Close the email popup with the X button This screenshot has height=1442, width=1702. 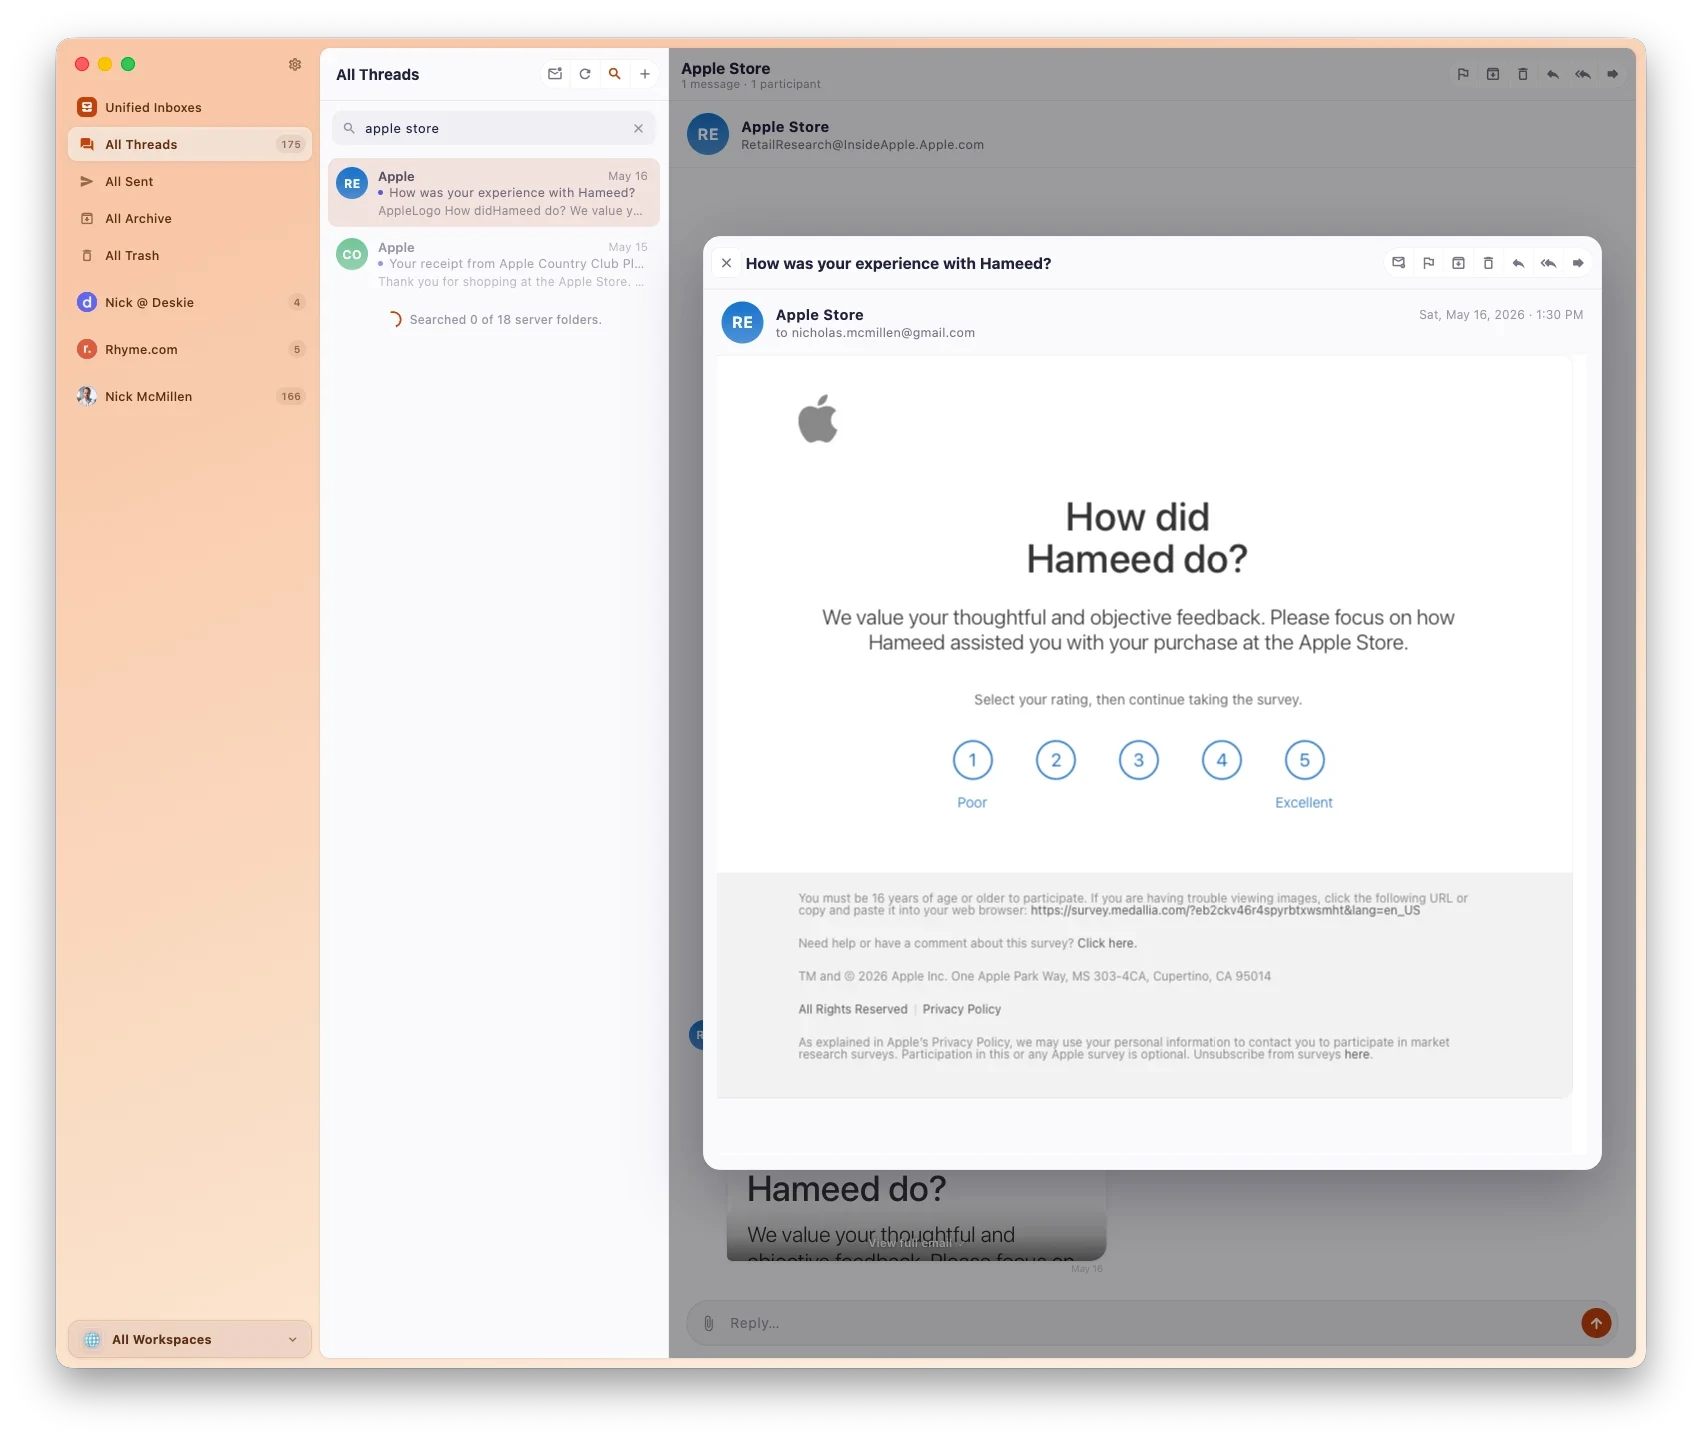pos(727,263)
